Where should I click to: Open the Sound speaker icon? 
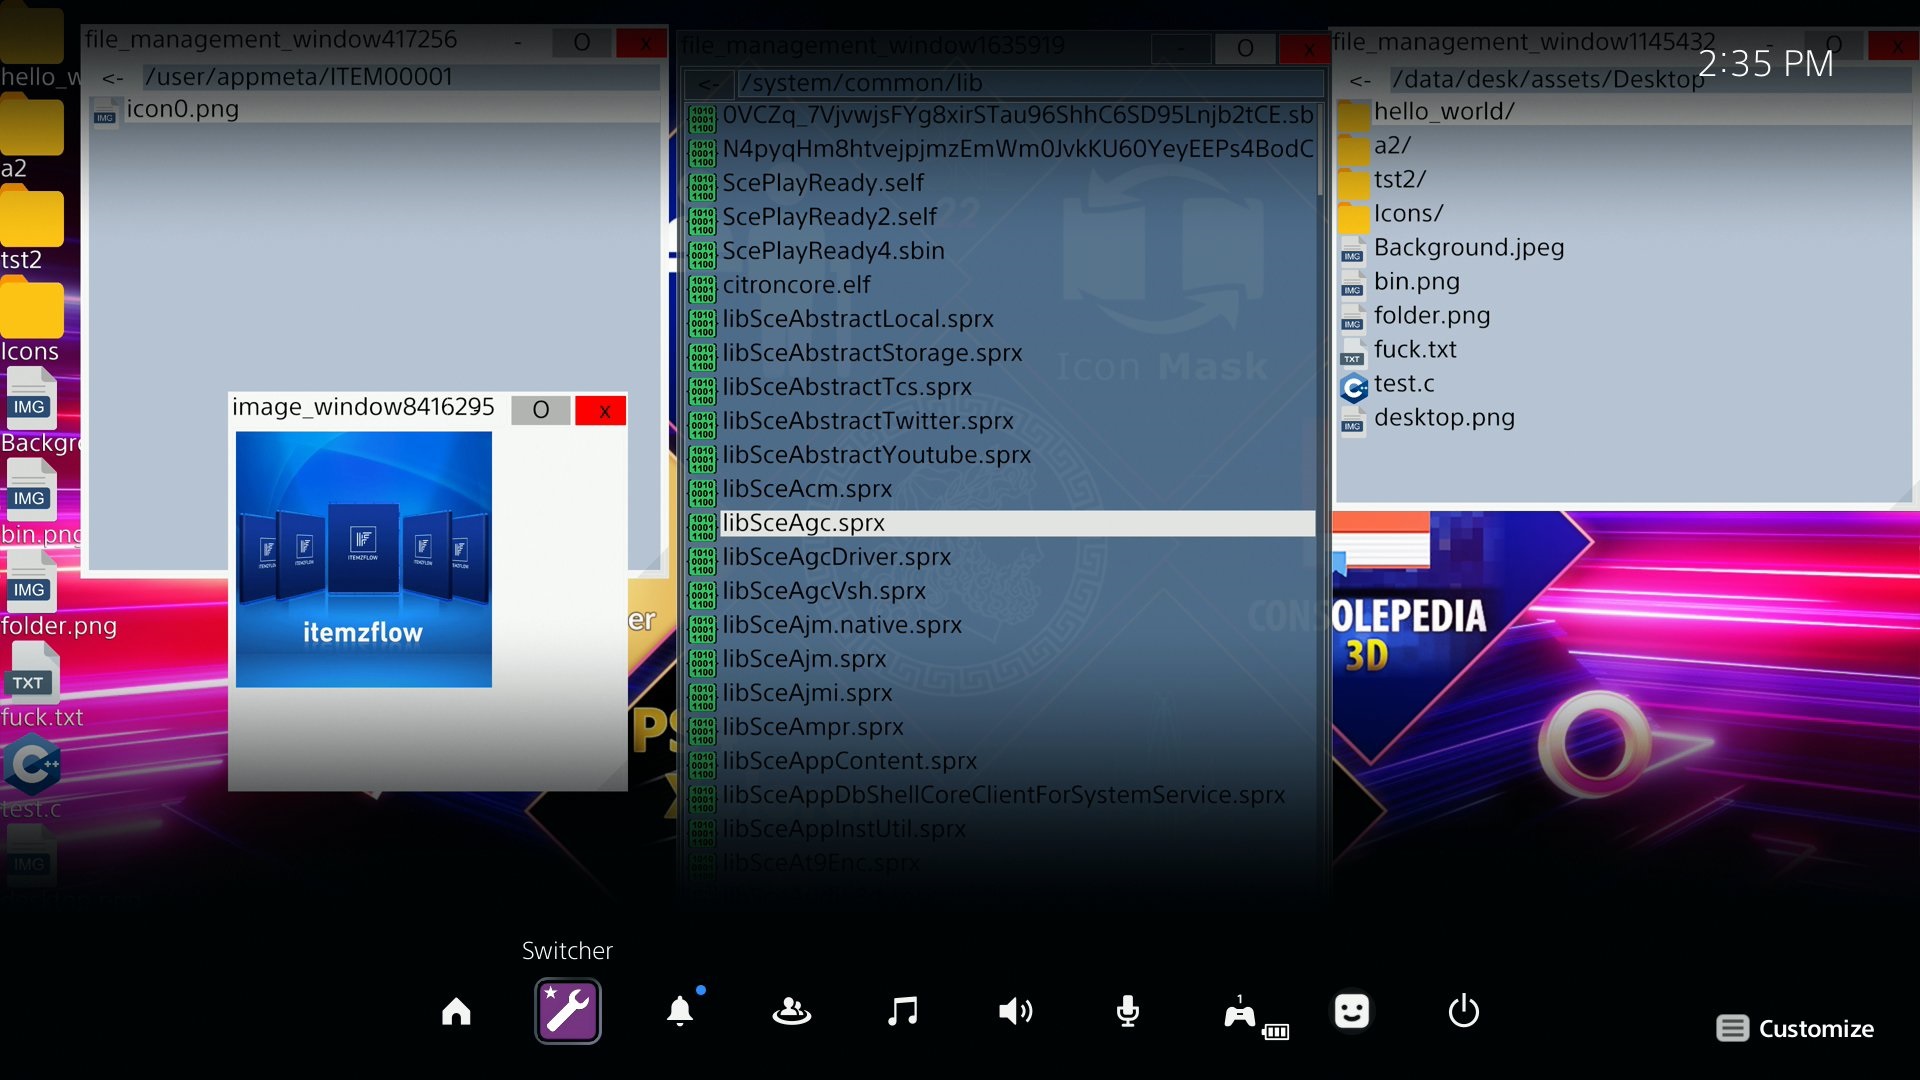point(1015,1012)
